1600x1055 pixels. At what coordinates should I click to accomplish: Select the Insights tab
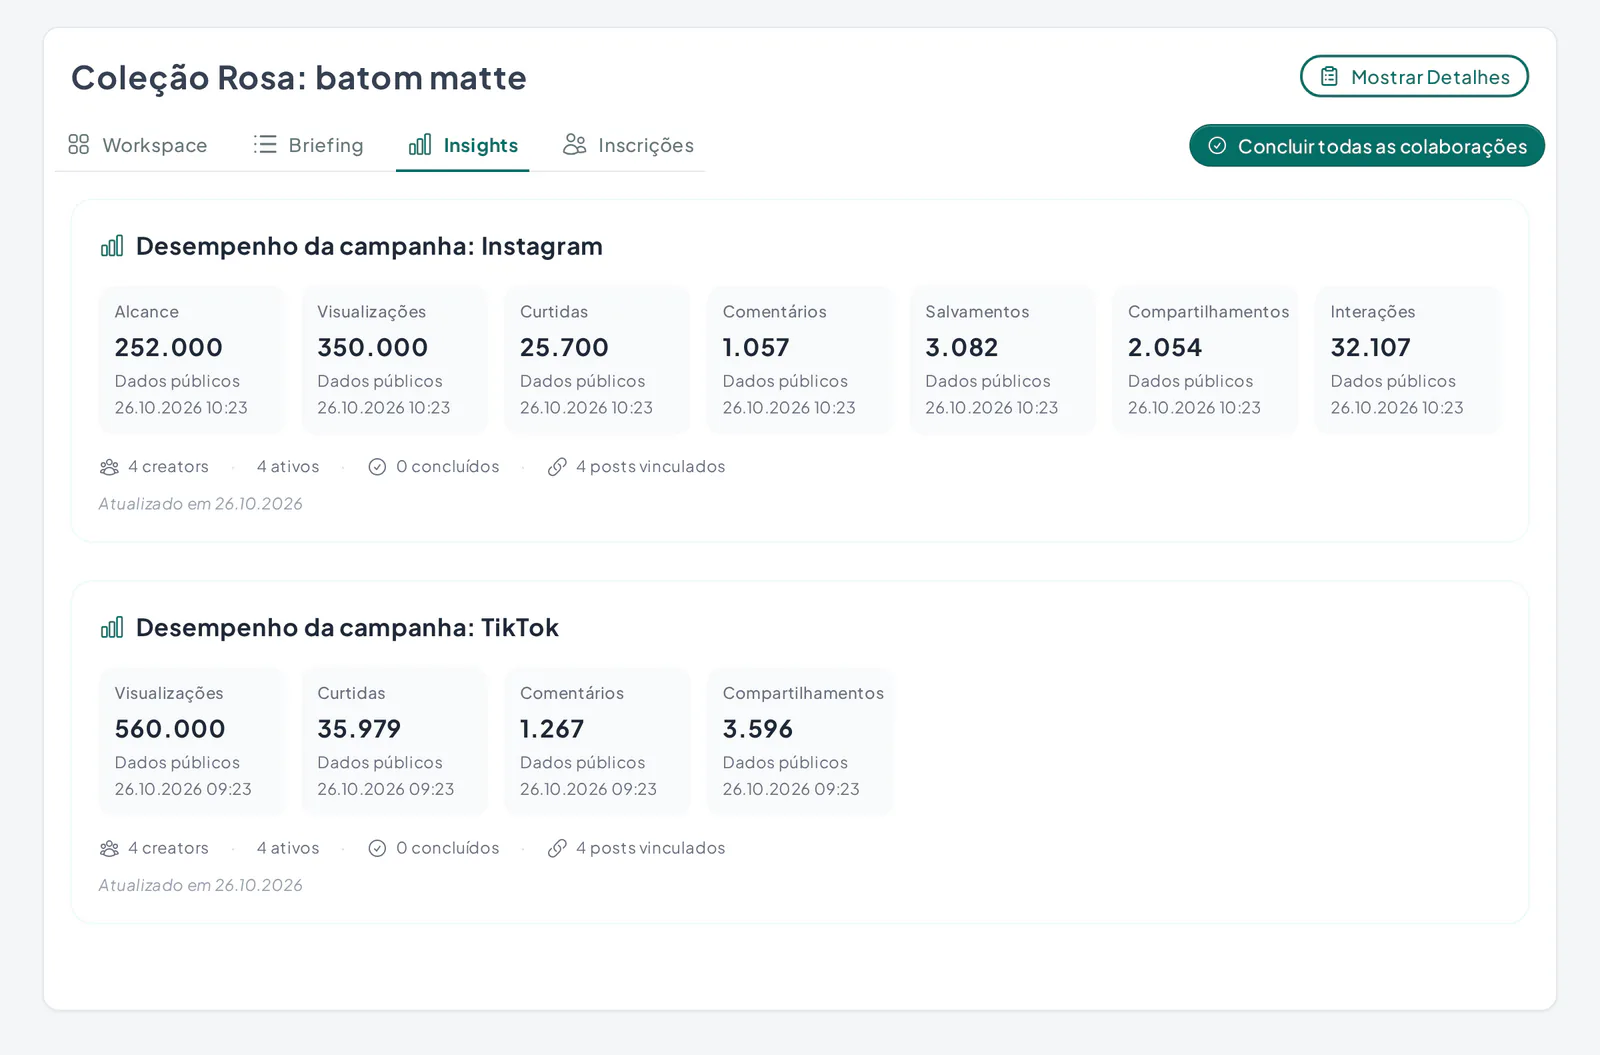[x=463, y=145]
